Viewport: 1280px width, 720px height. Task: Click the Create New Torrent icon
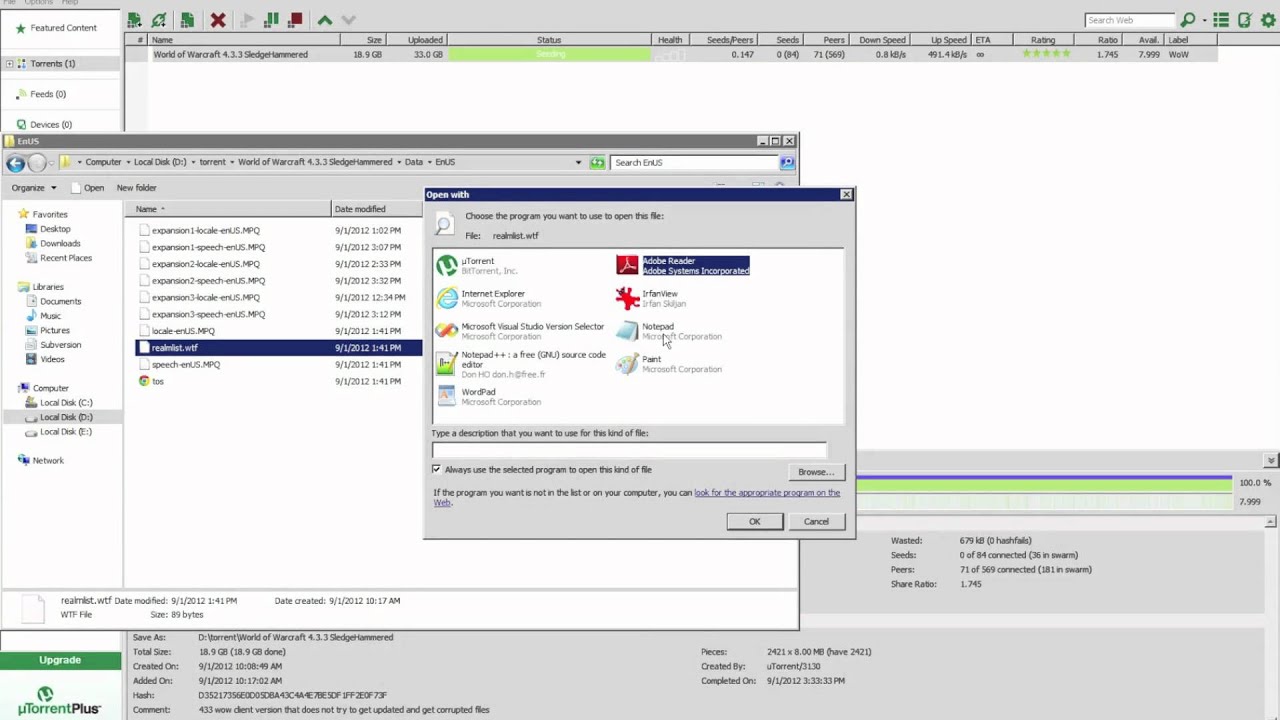click(186, 19)
